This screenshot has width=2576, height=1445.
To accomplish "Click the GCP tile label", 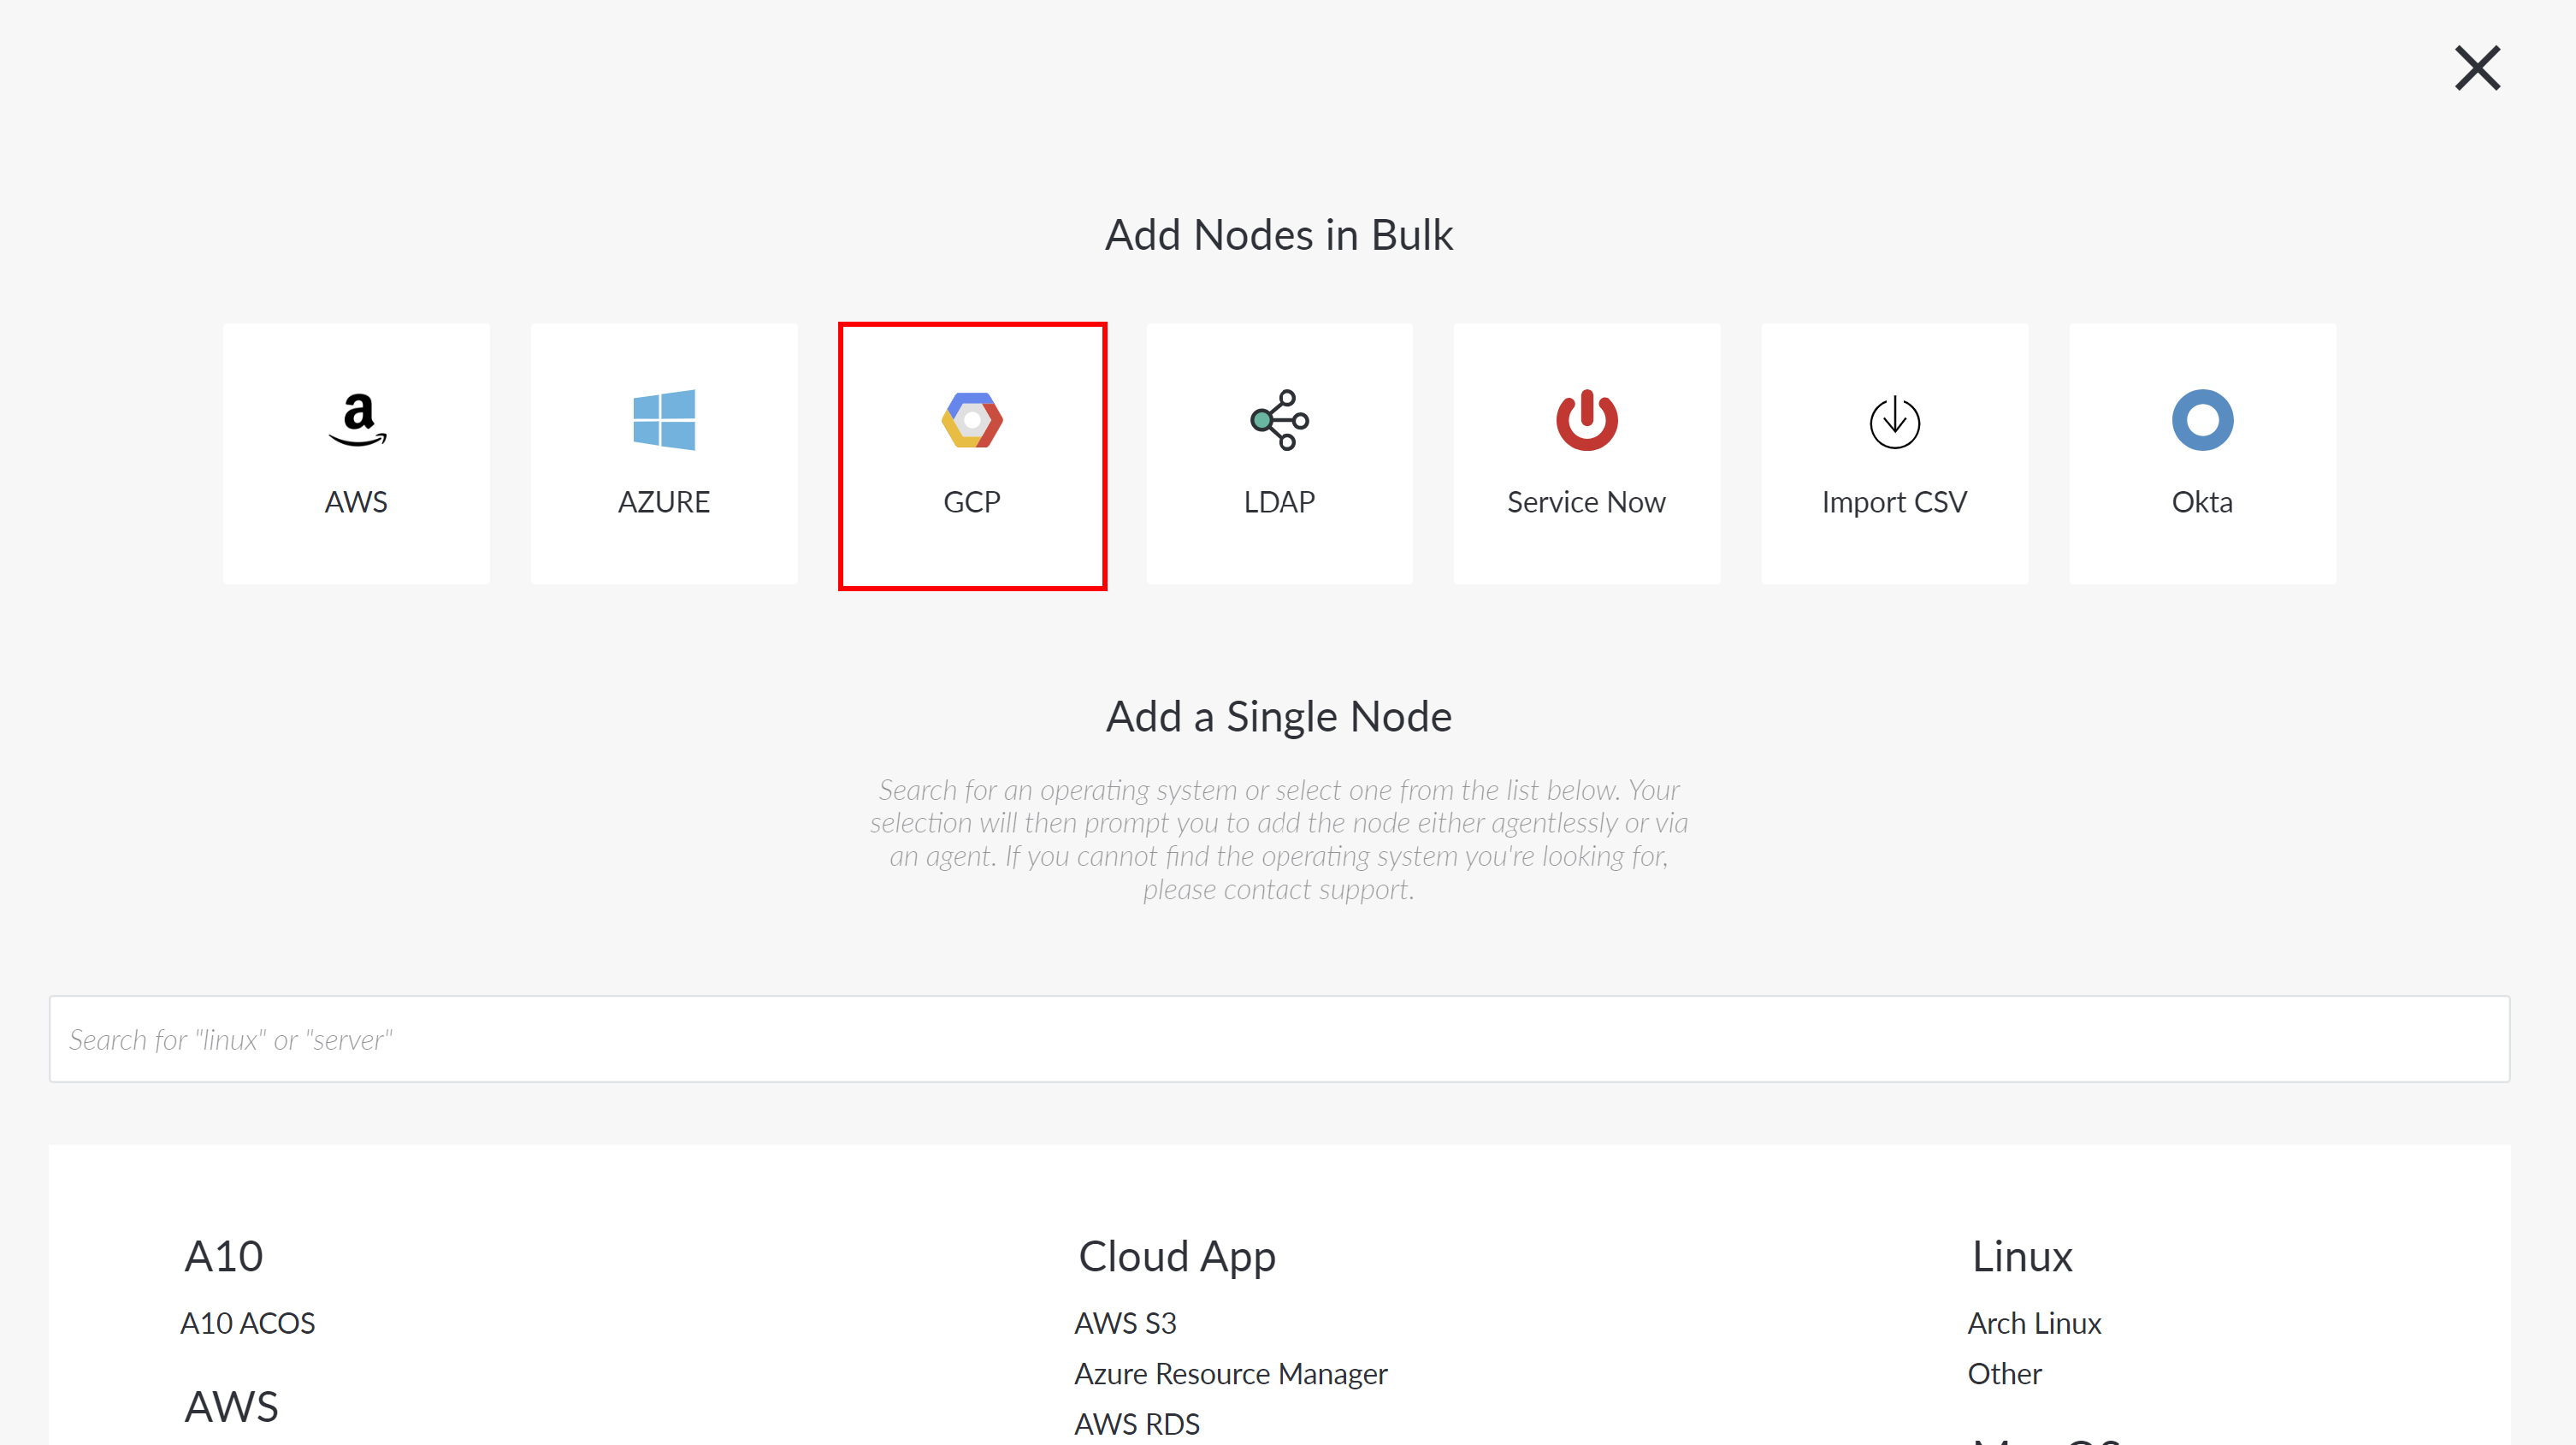I will coord(972,501).
